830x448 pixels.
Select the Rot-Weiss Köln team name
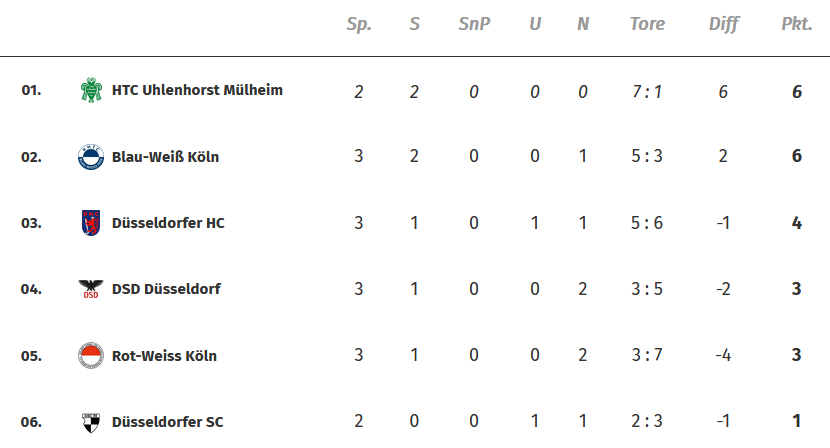click(164, 355)
